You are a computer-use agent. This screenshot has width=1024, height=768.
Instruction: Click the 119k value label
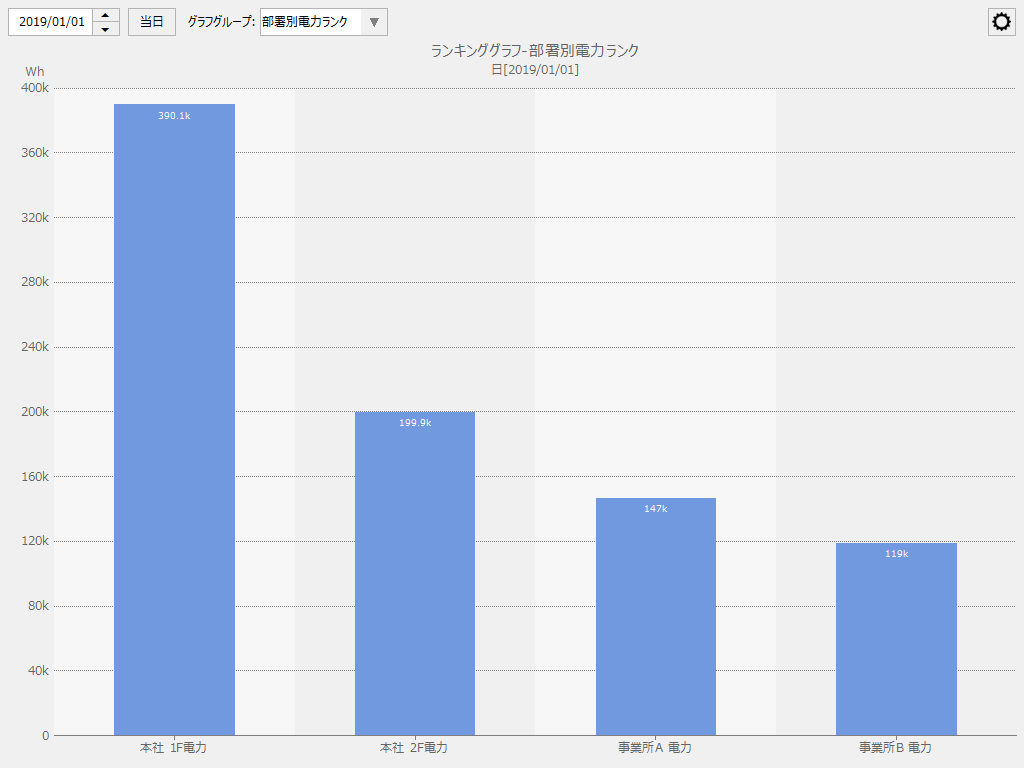click(896, 554)
